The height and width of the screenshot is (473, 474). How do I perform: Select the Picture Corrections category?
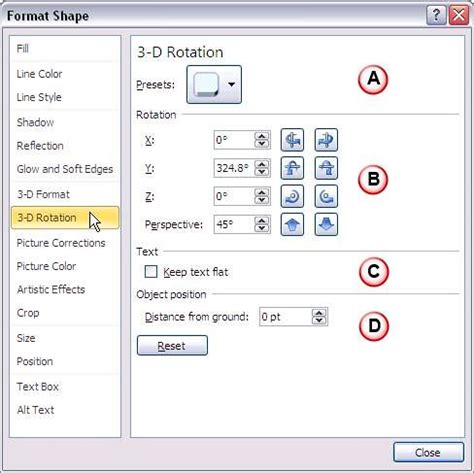61,243
